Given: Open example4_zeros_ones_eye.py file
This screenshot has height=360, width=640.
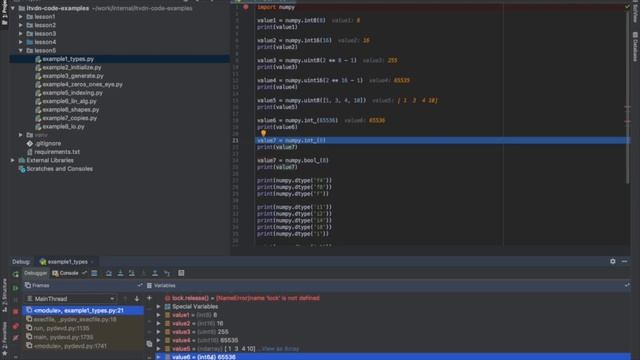Looking at the screenshot, I should coord(82,84).
